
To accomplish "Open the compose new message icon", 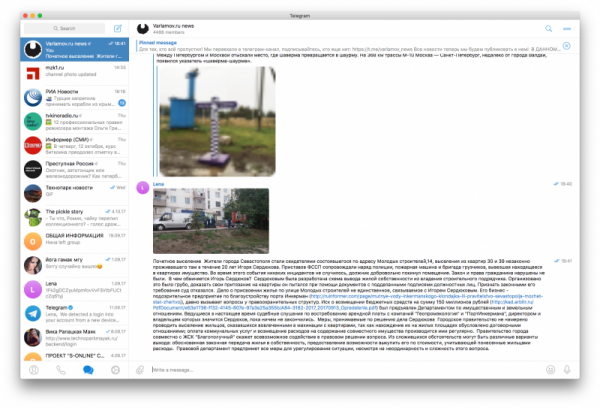I will pyautogui.click(x=118, y=28).
